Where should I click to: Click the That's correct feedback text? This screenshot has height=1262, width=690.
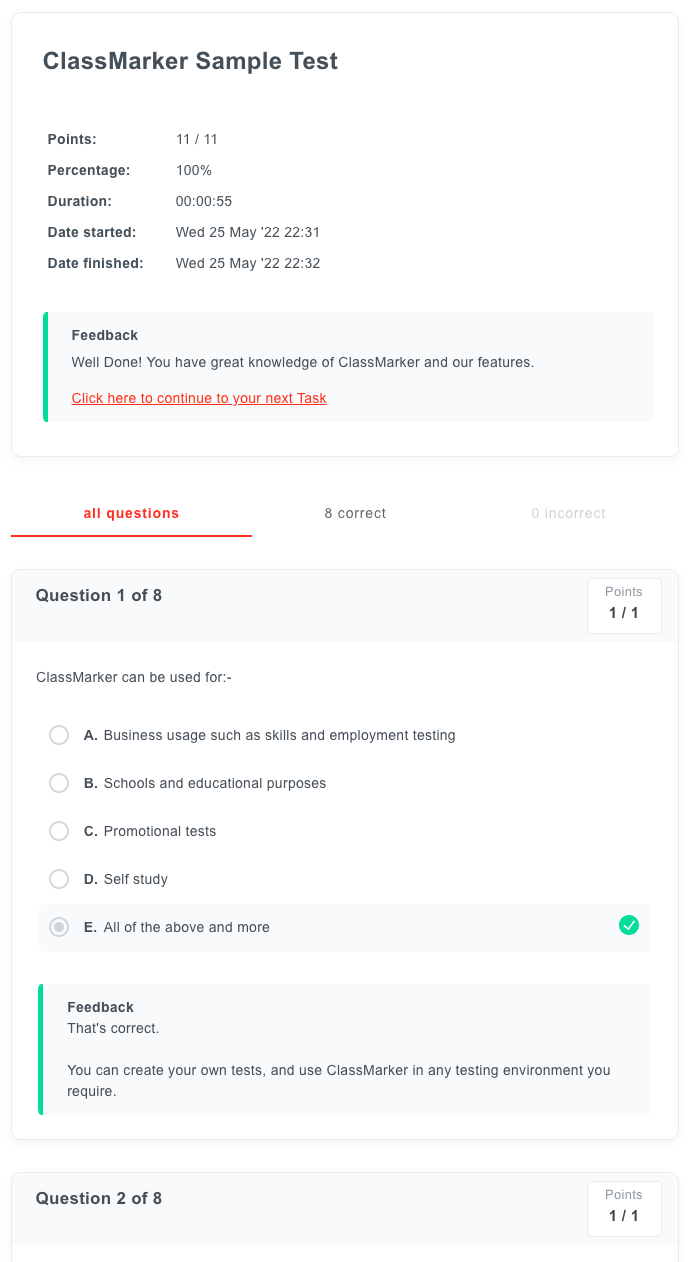(113, 1028)
